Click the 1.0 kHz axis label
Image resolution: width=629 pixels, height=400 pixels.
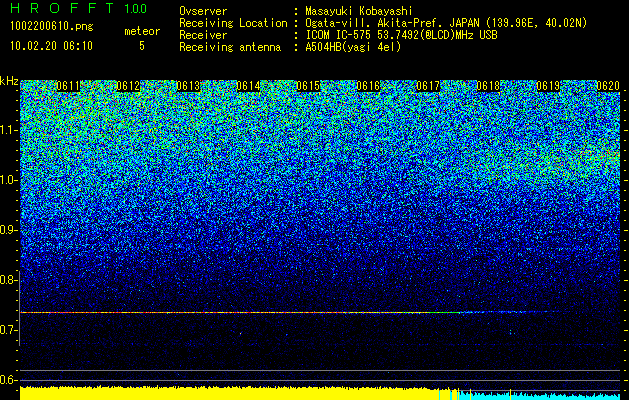click(9, 180)
